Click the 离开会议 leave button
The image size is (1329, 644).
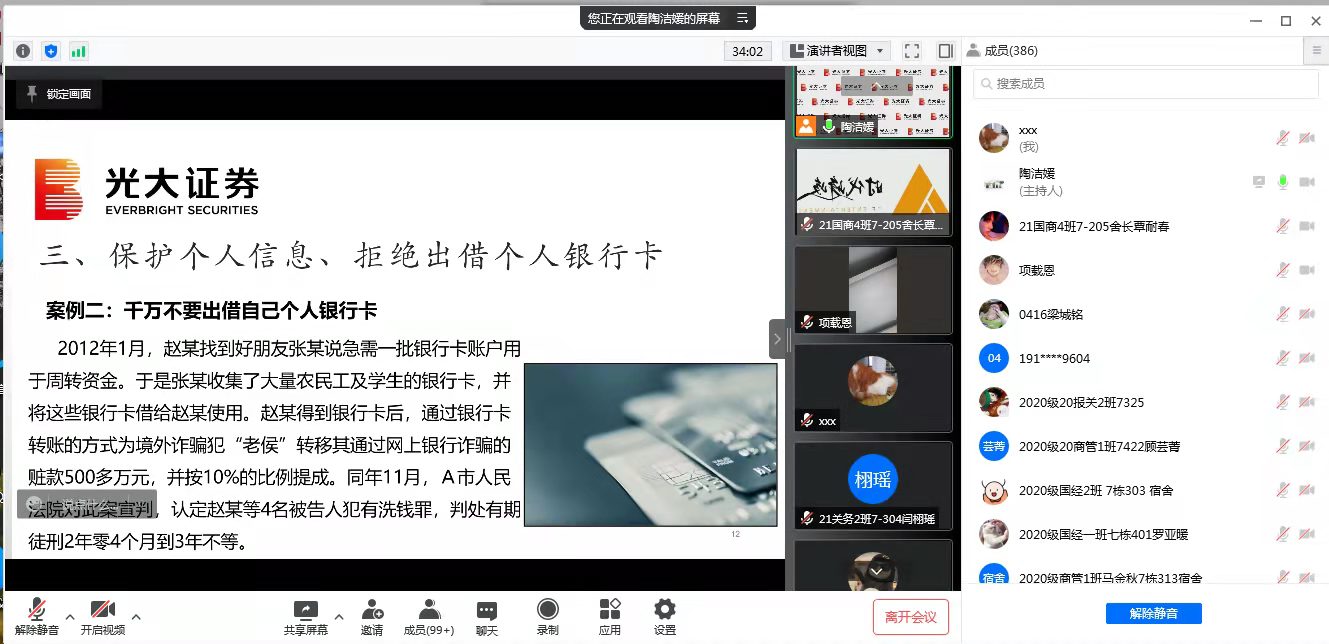point(910,617)
